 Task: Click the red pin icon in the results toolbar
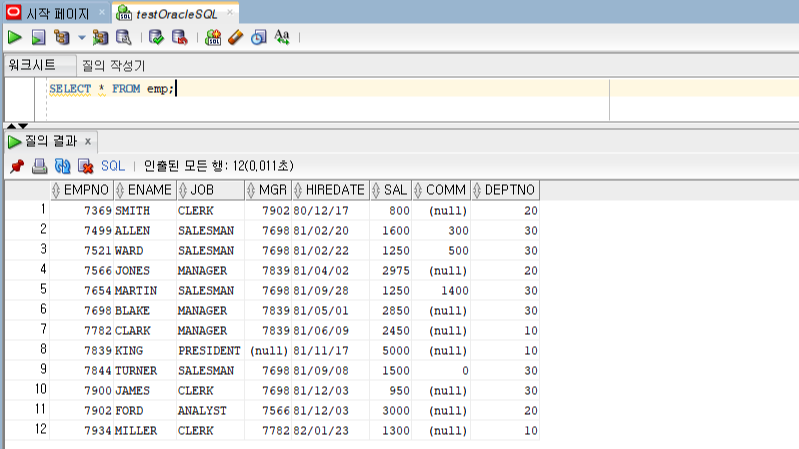point(17,166)
